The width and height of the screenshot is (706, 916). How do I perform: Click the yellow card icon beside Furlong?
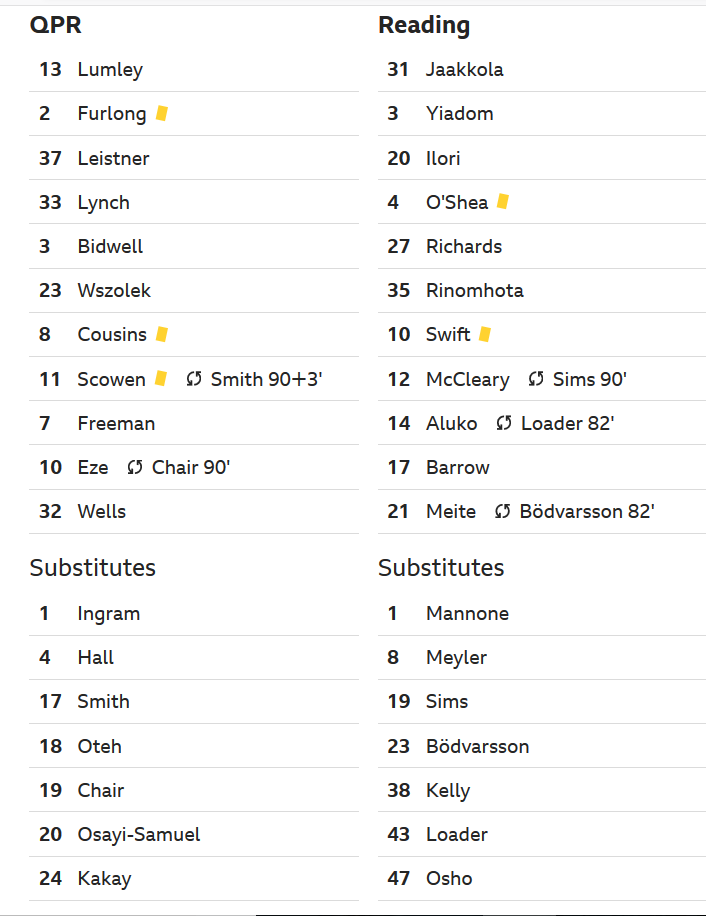(x=162, y=113)
